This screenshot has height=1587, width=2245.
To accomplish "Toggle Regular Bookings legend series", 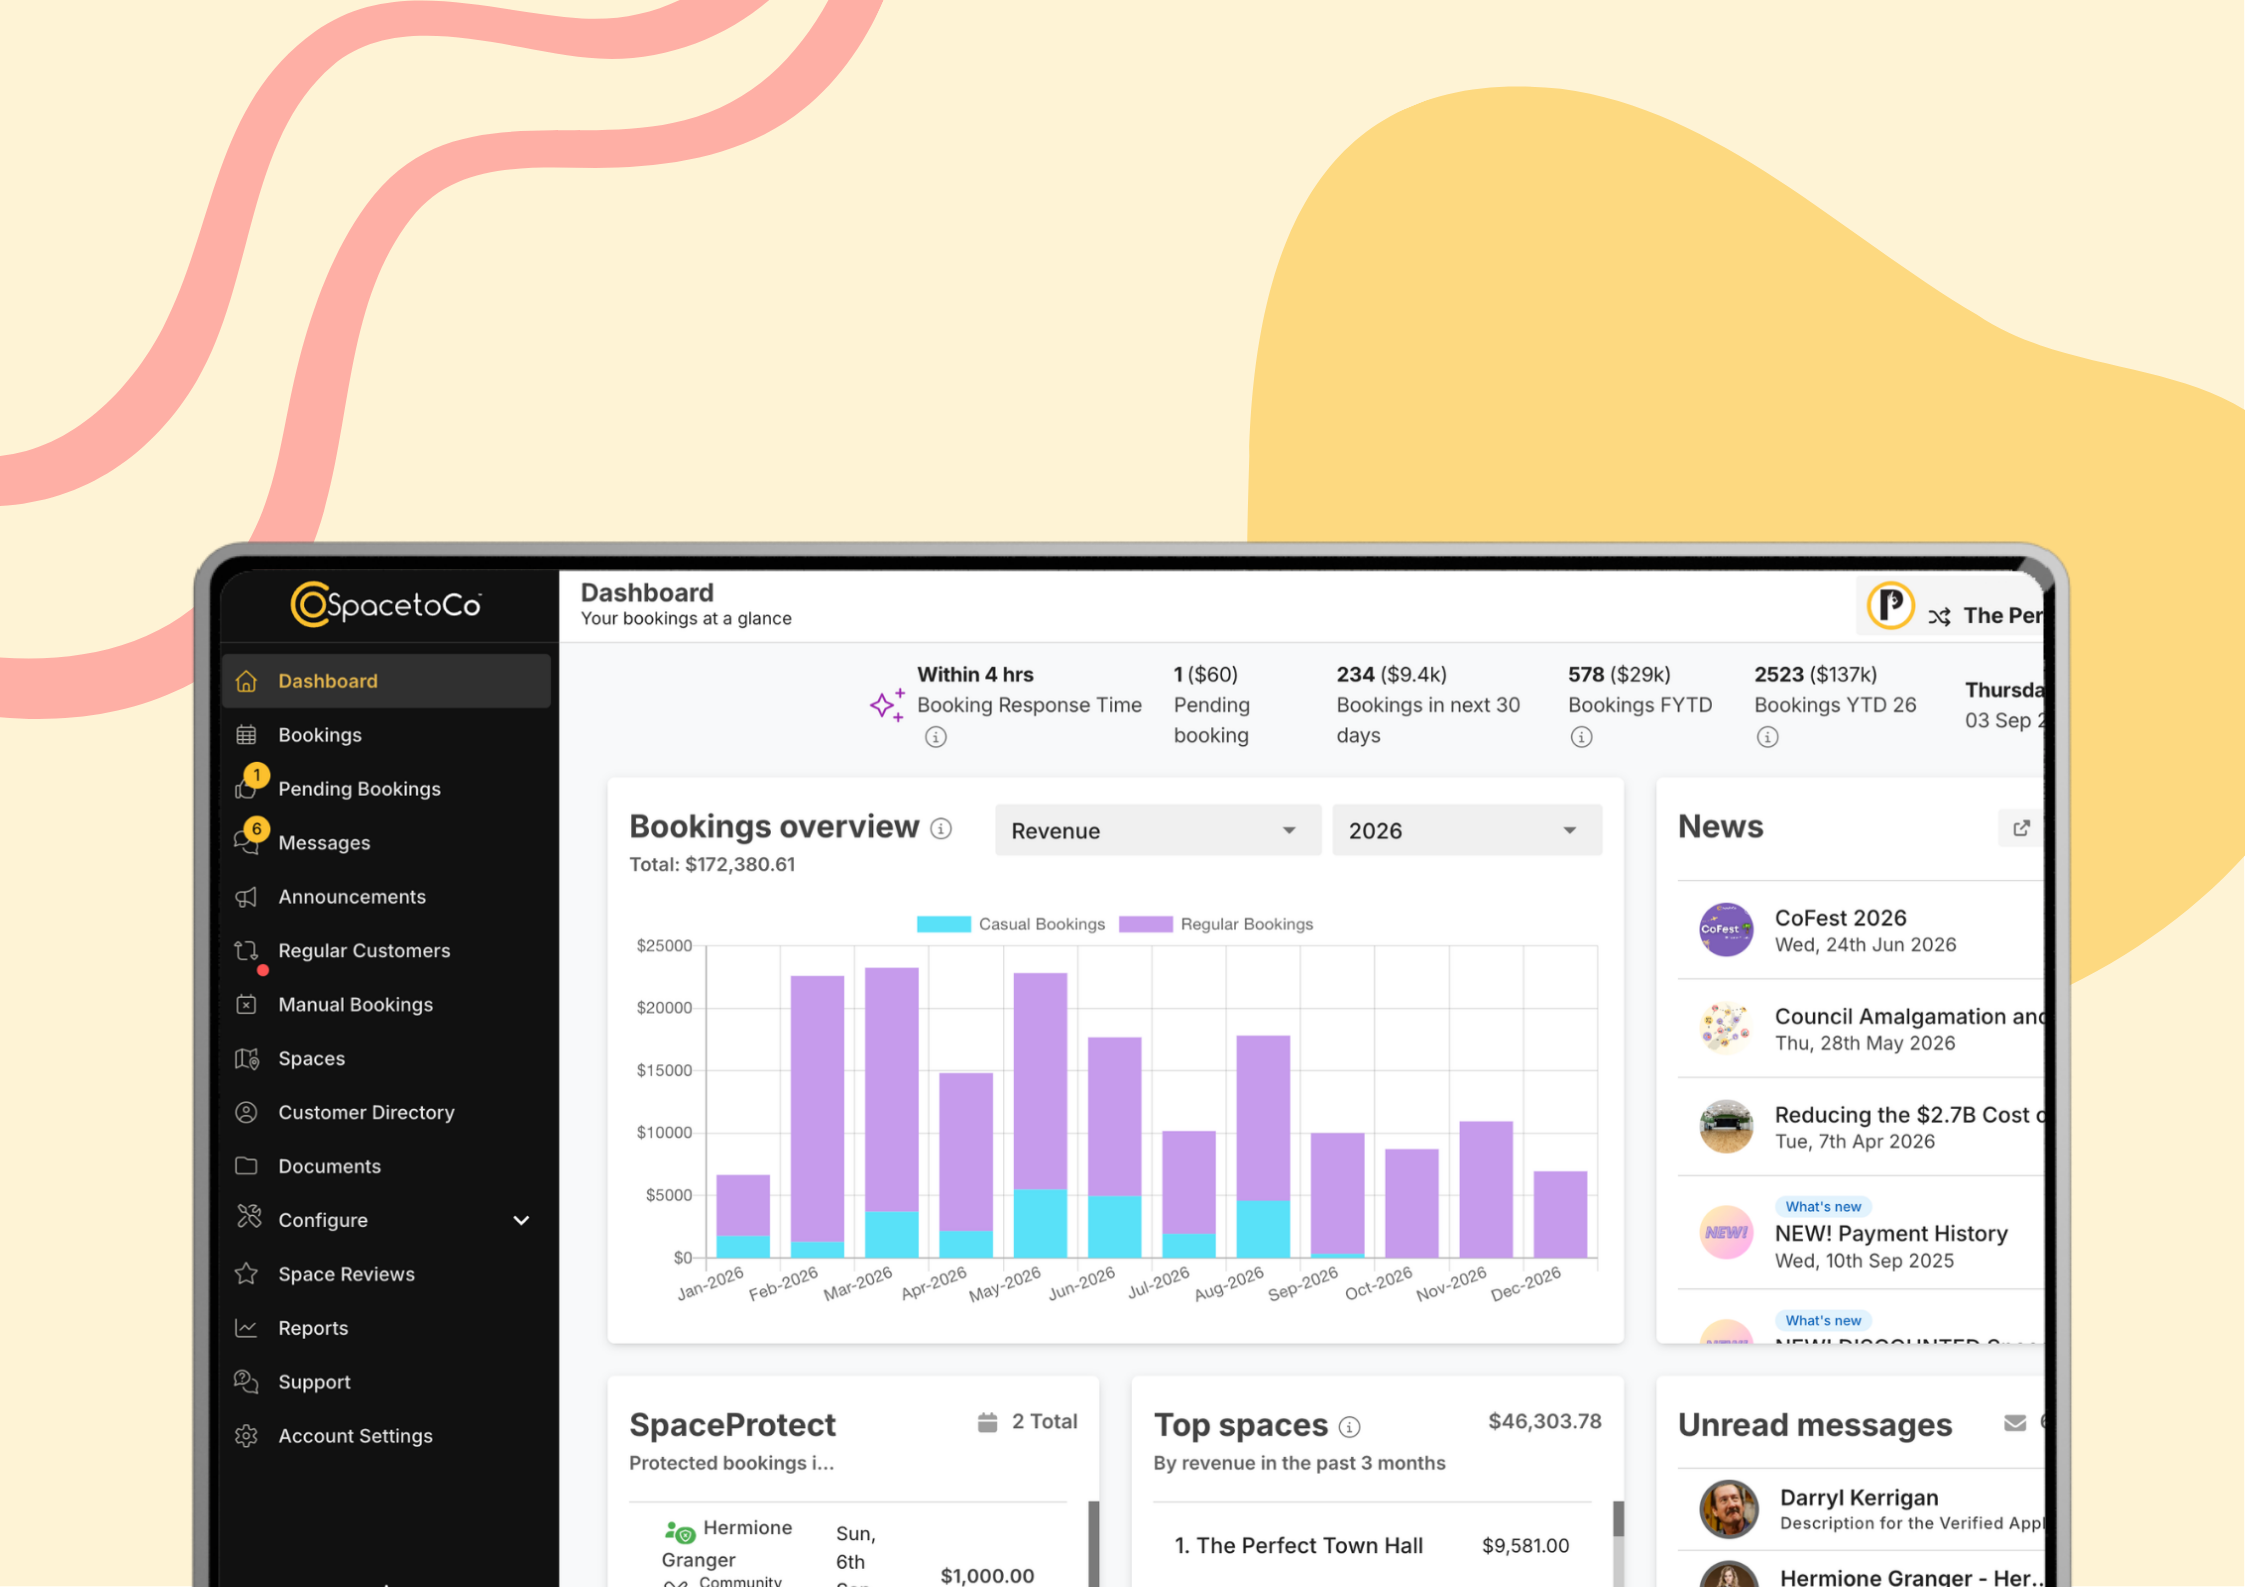I will (1215, 924).
